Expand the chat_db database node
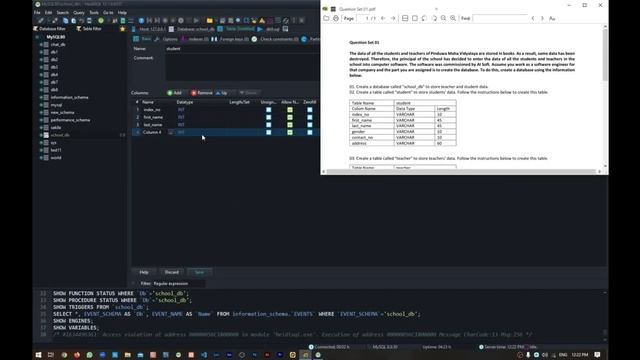Screen dimensions: 640x360 [41, 44]
